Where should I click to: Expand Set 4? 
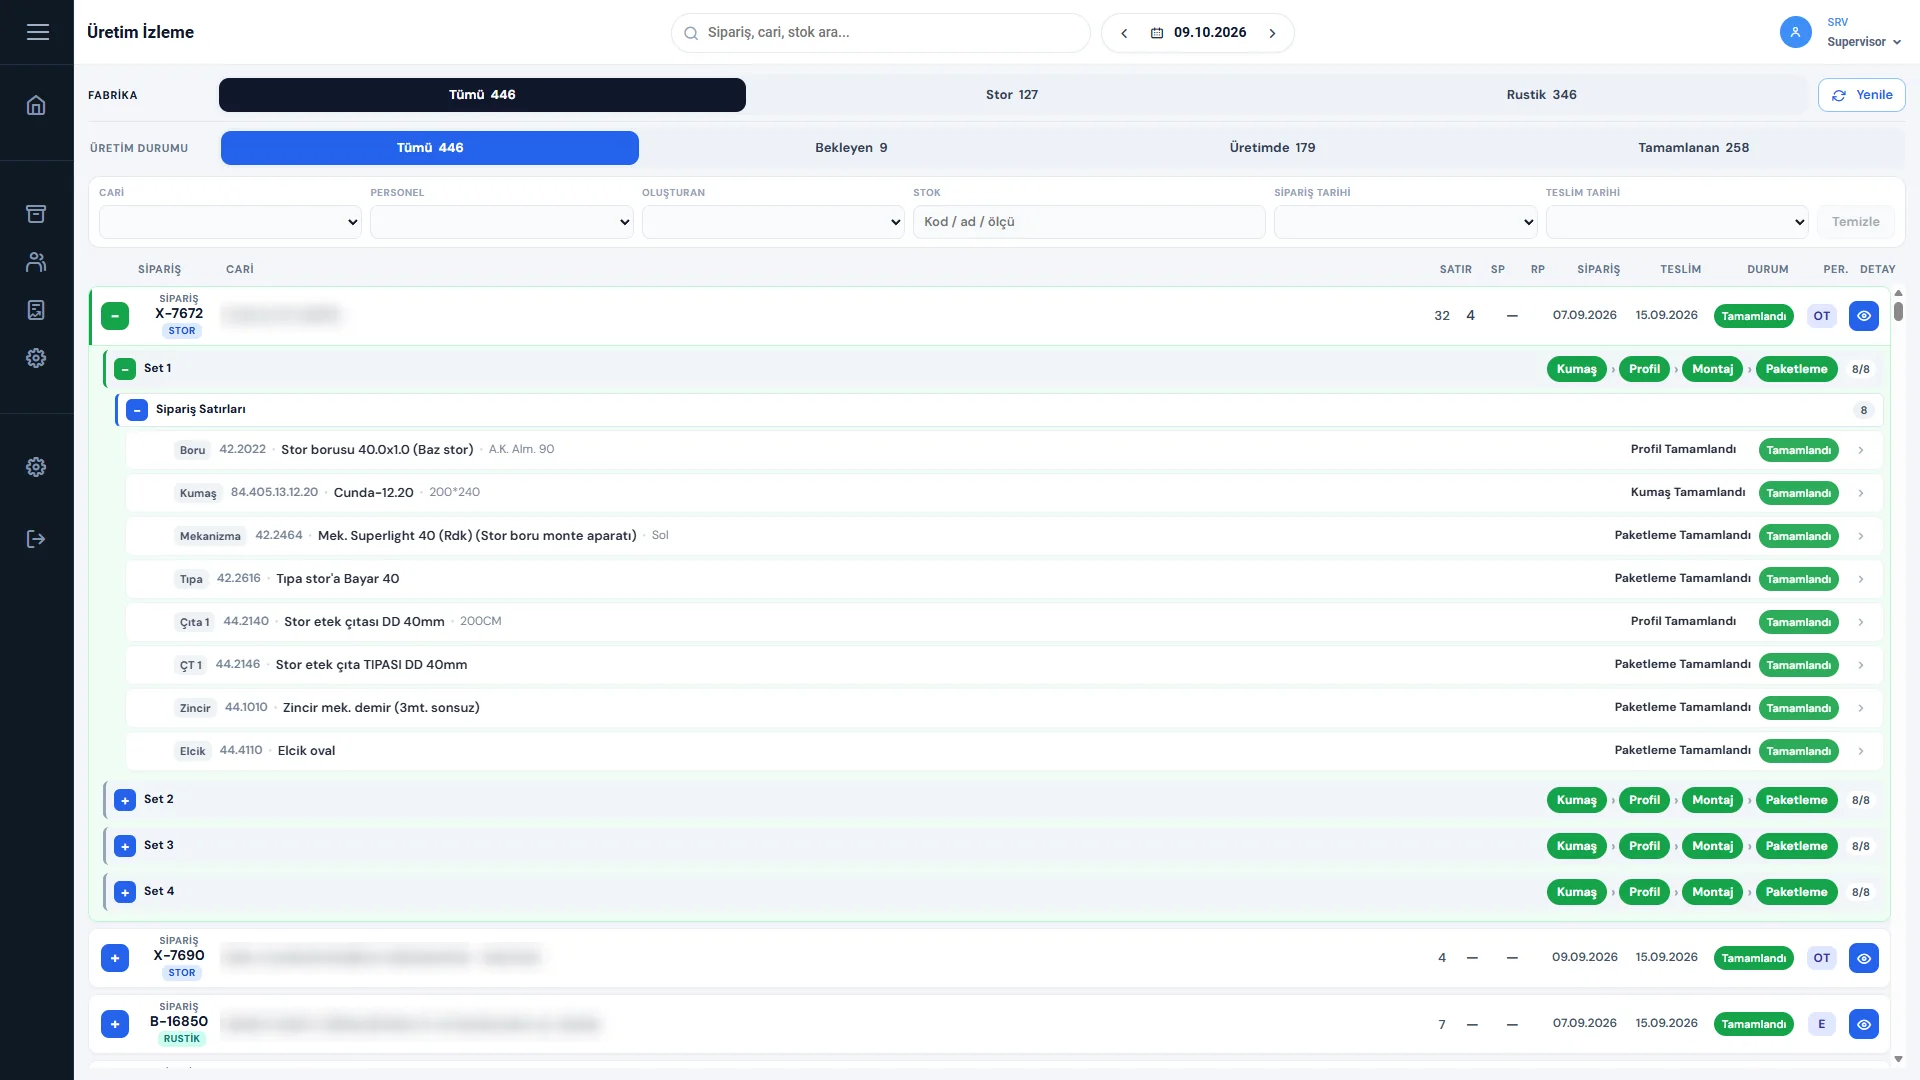tap(125, 892)
